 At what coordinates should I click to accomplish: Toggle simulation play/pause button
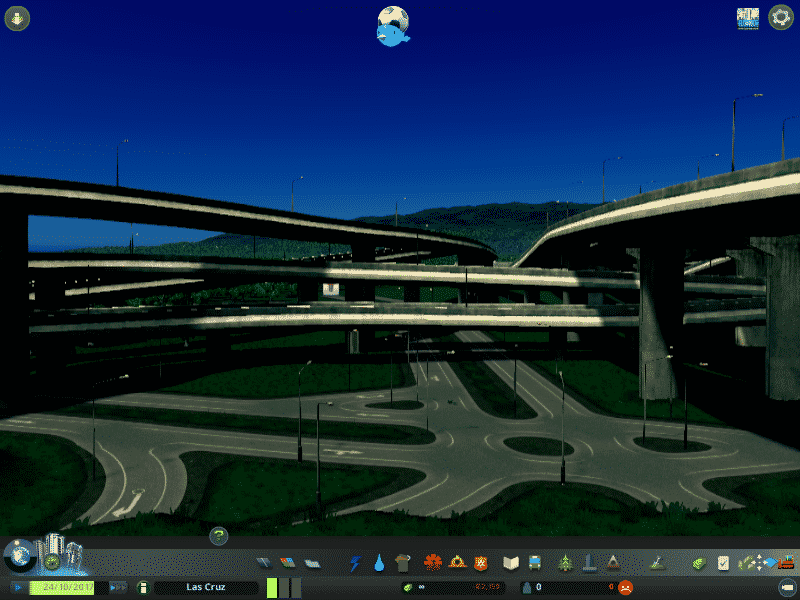pos(17,588)
